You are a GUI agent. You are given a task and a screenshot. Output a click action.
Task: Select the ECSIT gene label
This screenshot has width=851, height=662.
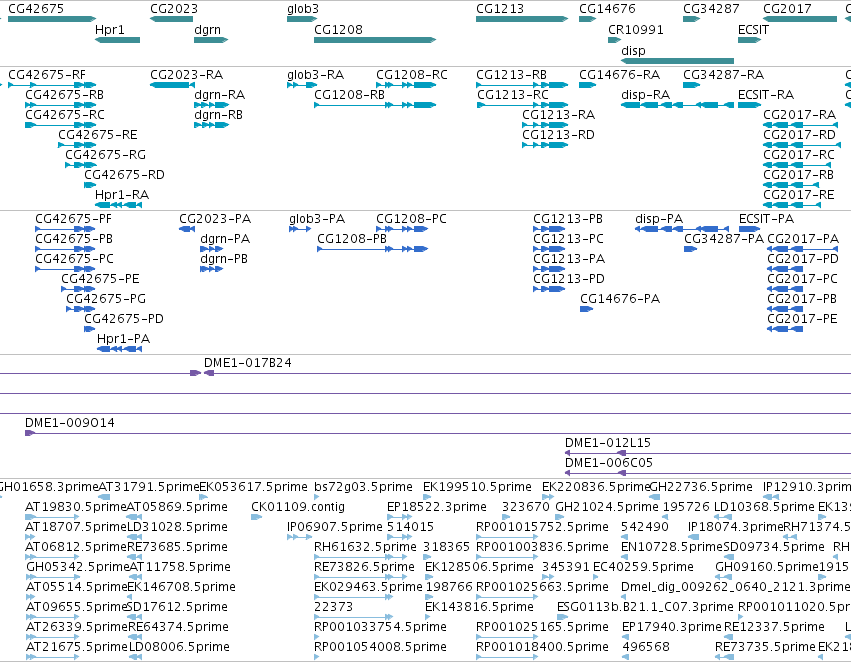[753, 29]
